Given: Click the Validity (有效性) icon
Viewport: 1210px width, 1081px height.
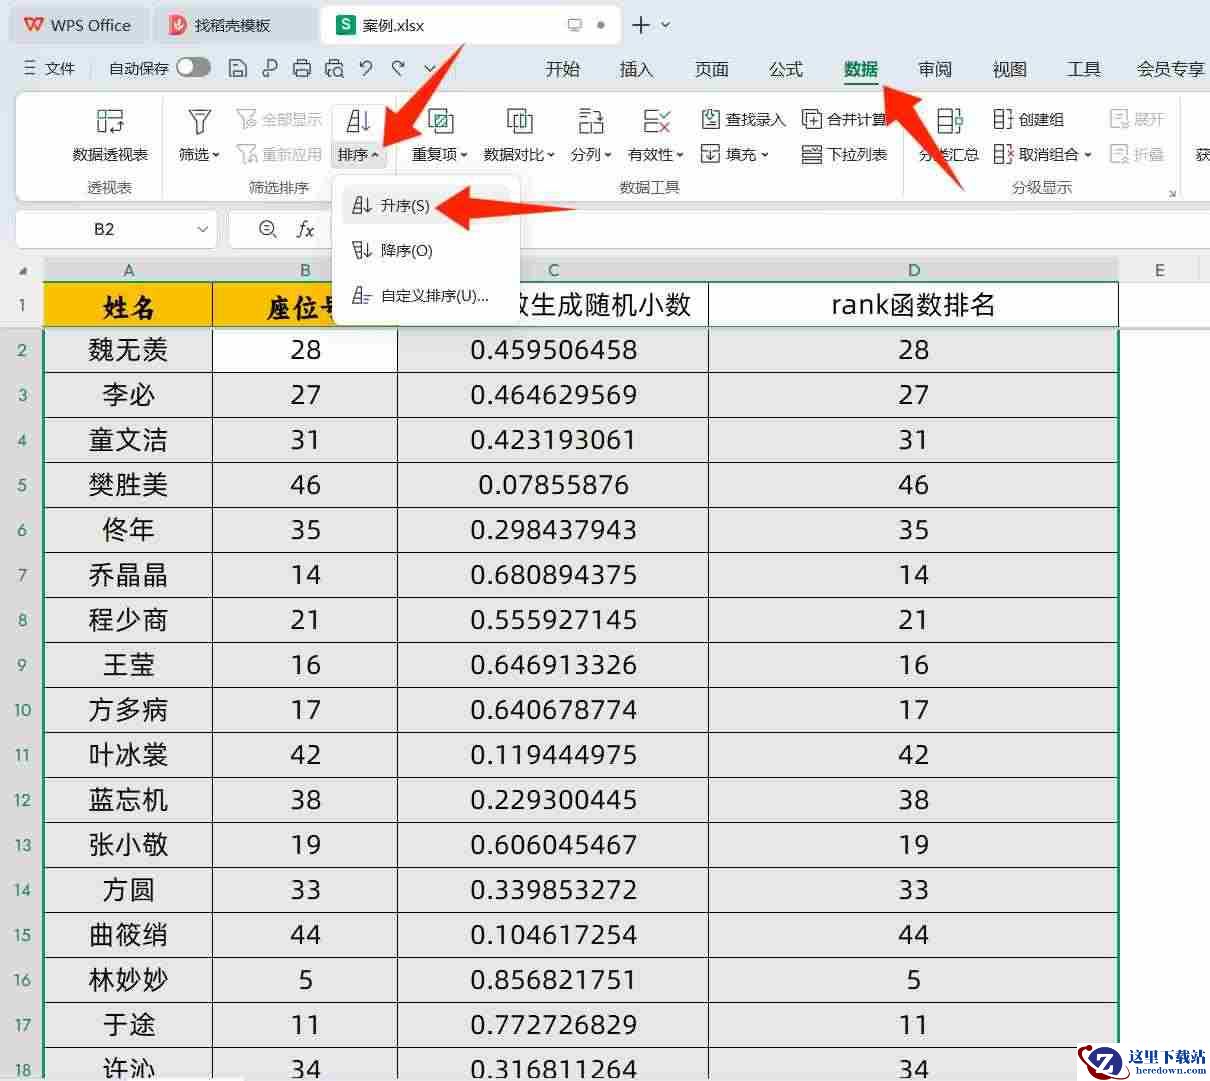Looking at the screenshot, I should (x=656, y=122).
